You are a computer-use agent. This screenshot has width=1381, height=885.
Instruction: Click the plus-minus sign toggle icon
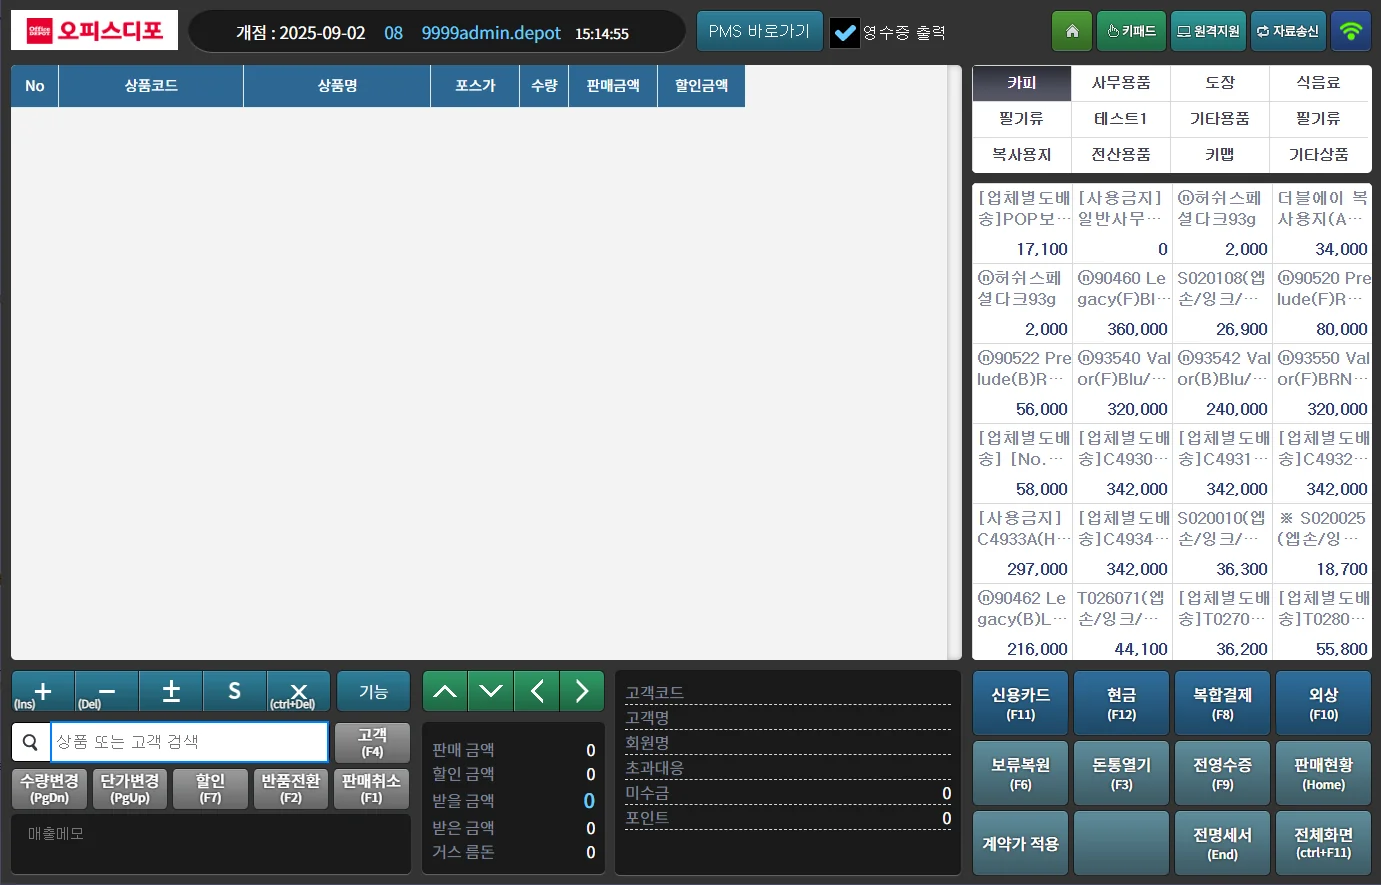click(171, 691)
